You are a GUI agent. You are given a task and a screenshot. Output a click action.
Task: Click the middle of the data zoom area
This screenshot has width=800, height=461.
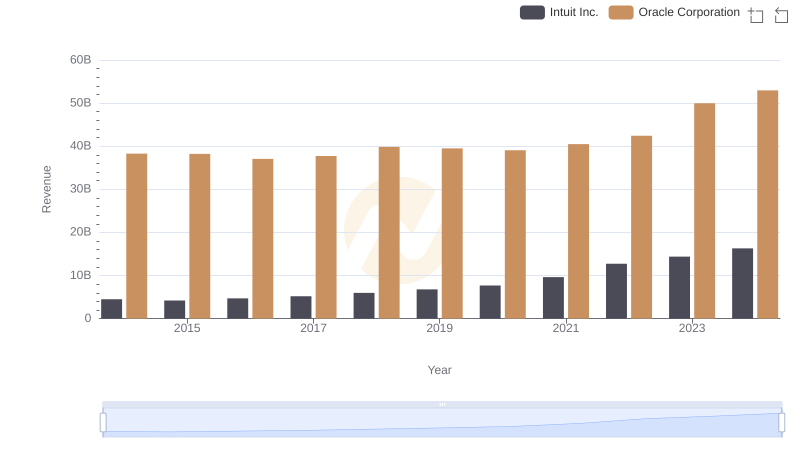pyautogui.click(x=442, y=423)
